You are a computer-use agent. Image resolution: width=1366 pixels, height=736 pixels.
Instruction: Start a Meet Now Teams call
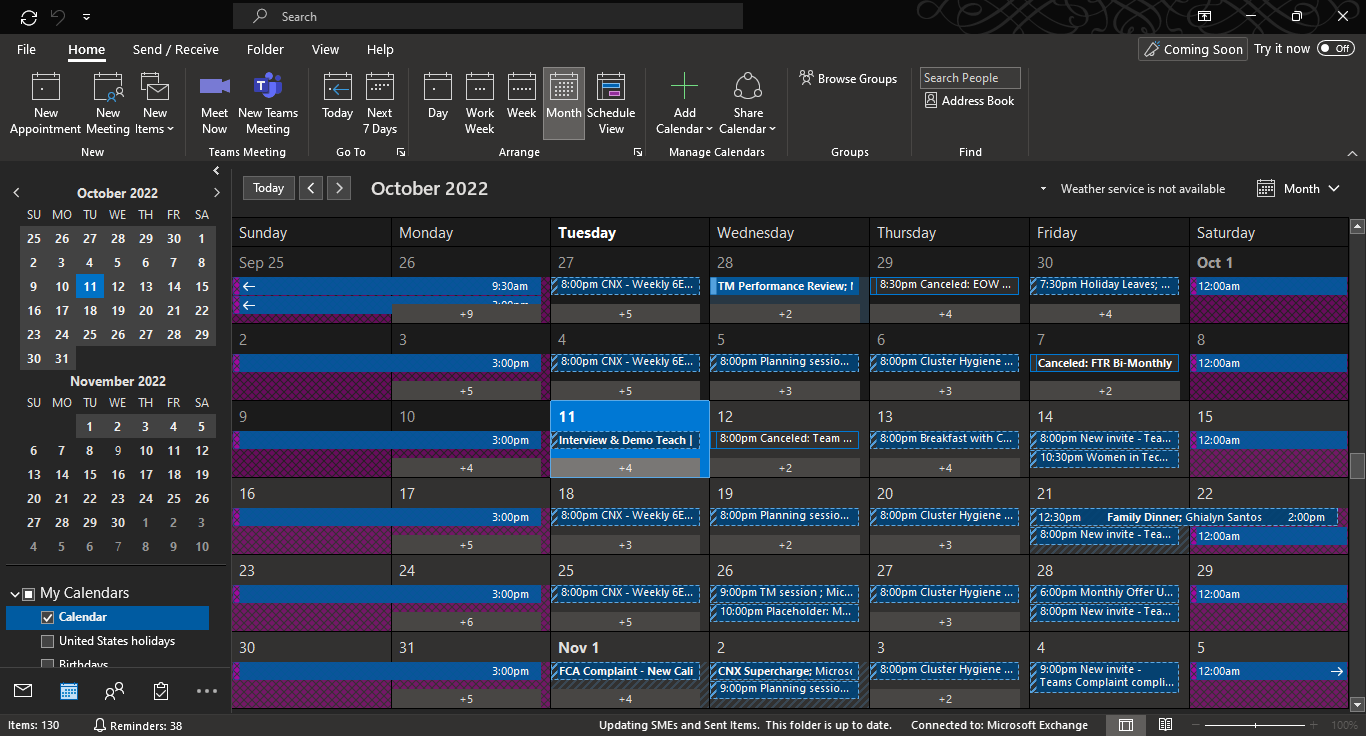click(x=214, y=104)
